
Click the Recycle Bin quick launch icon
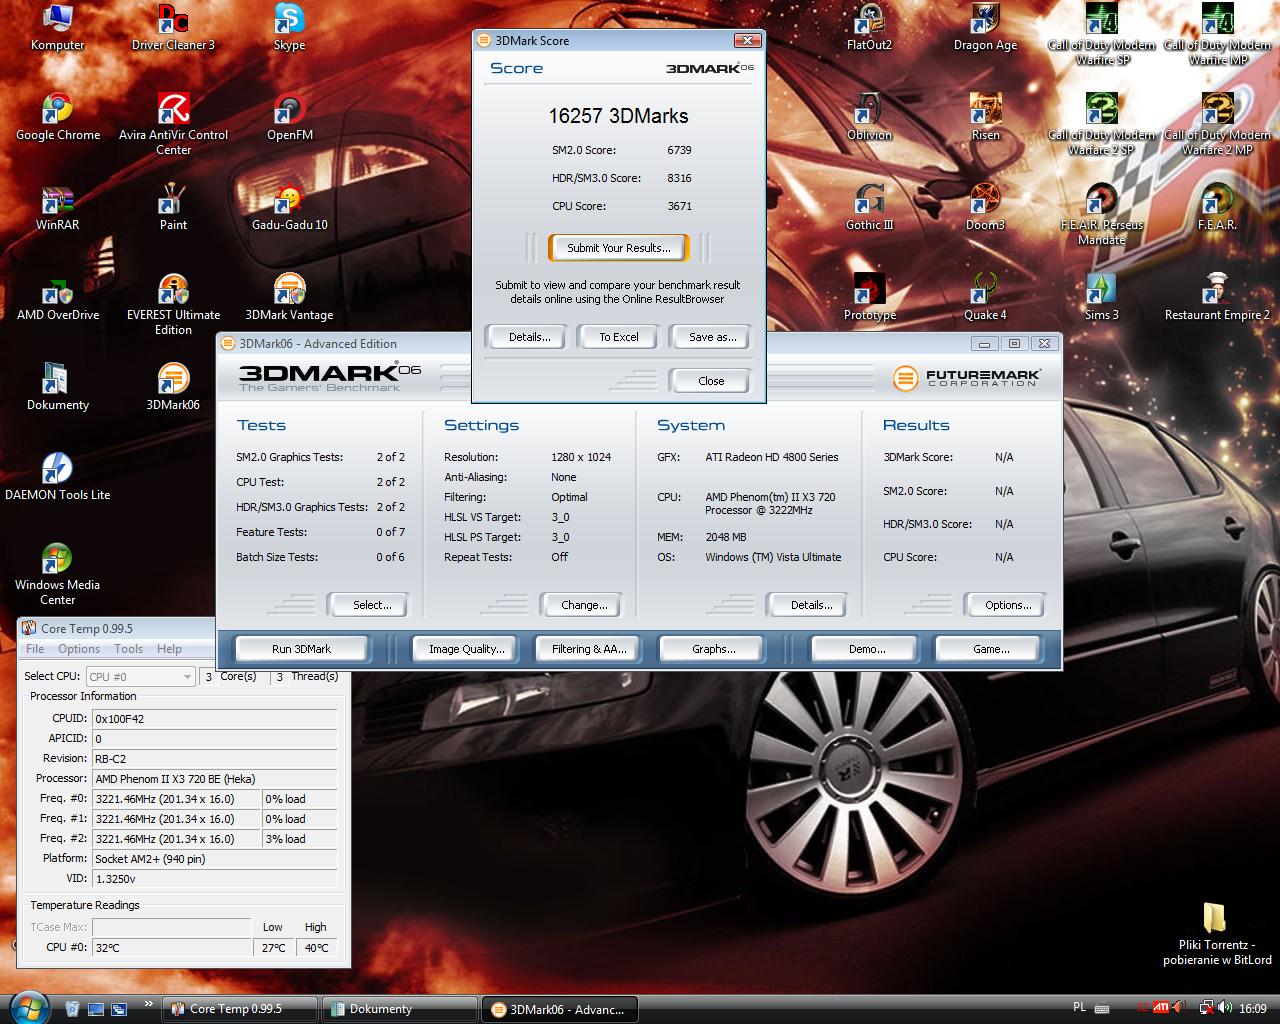pyautogui.click(x=72, y=1008)
